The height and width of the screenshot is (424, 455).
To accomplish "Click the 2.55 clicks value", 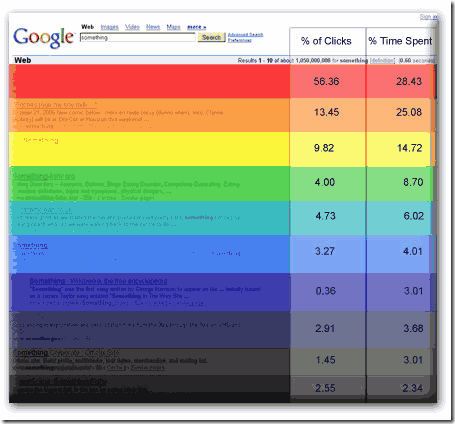I will tap(325, 388).
